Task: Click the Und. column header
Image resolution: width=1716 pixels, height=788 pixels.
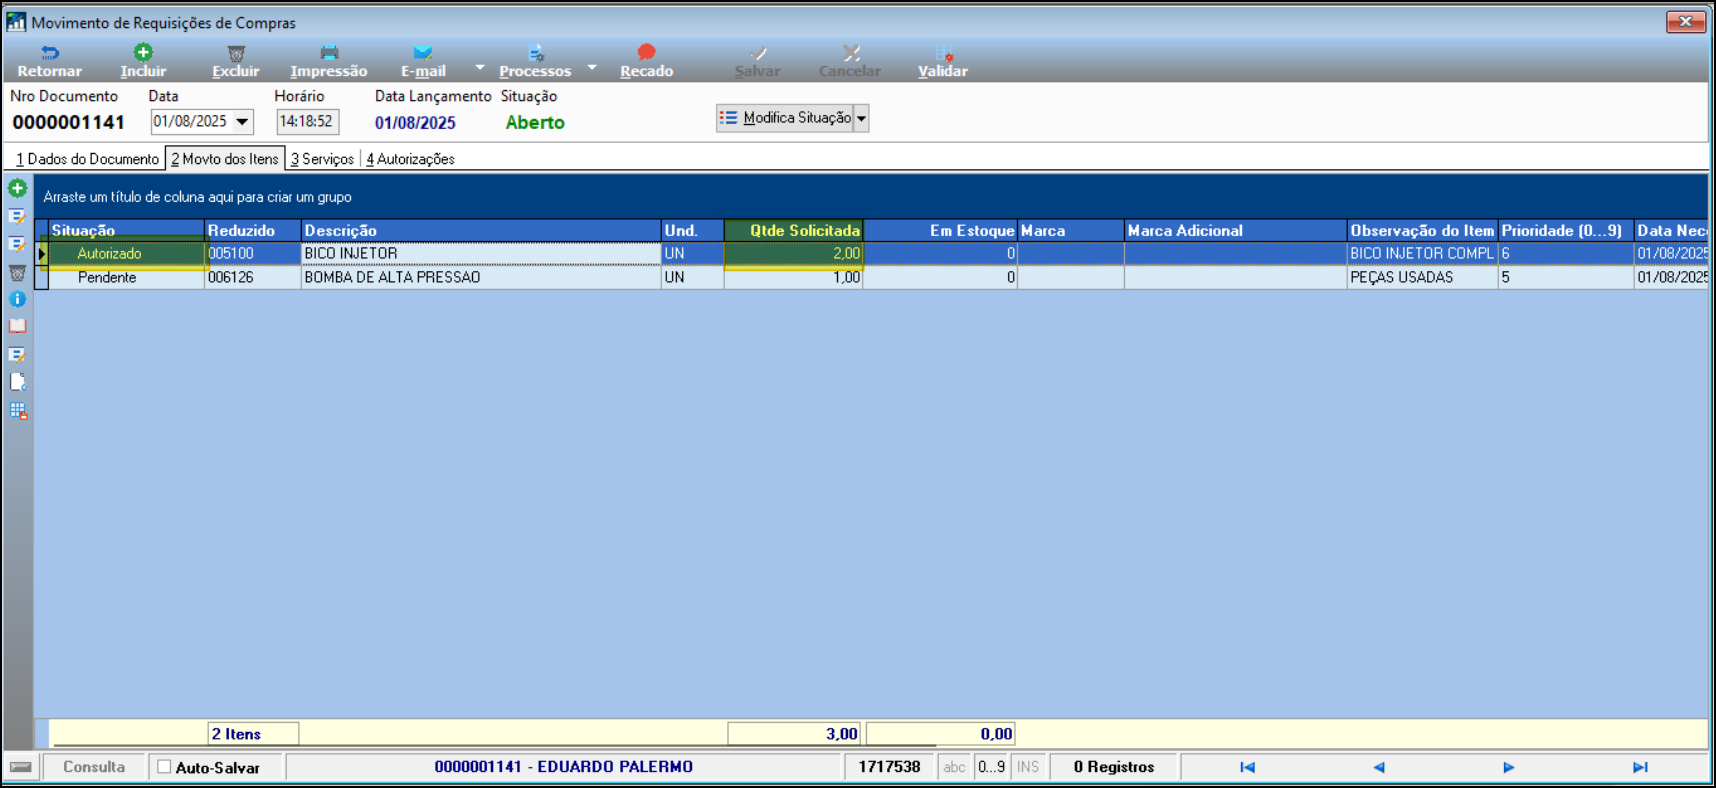Action: (x=693, y=230)
